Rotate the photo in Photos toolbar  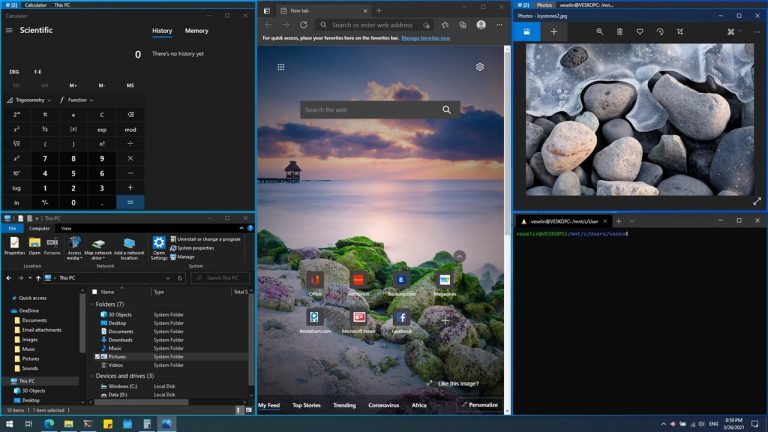(x=660, y=31)
